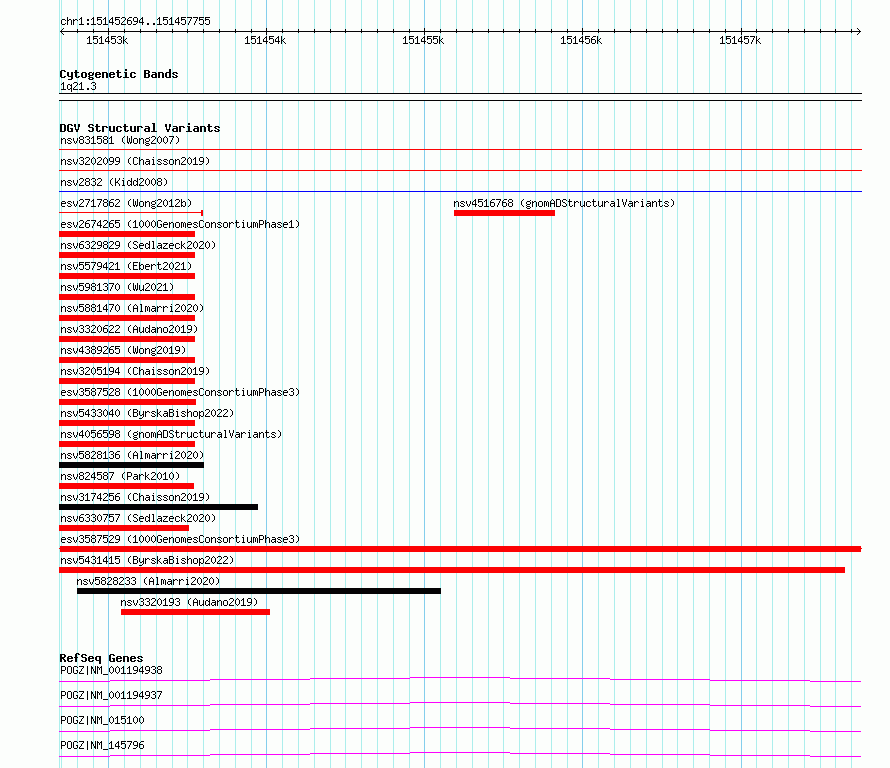The height and width of the screenshot is (768, 890).
Task: Click the red bar under nsv6330757
Action: click(x=124, y=528)
